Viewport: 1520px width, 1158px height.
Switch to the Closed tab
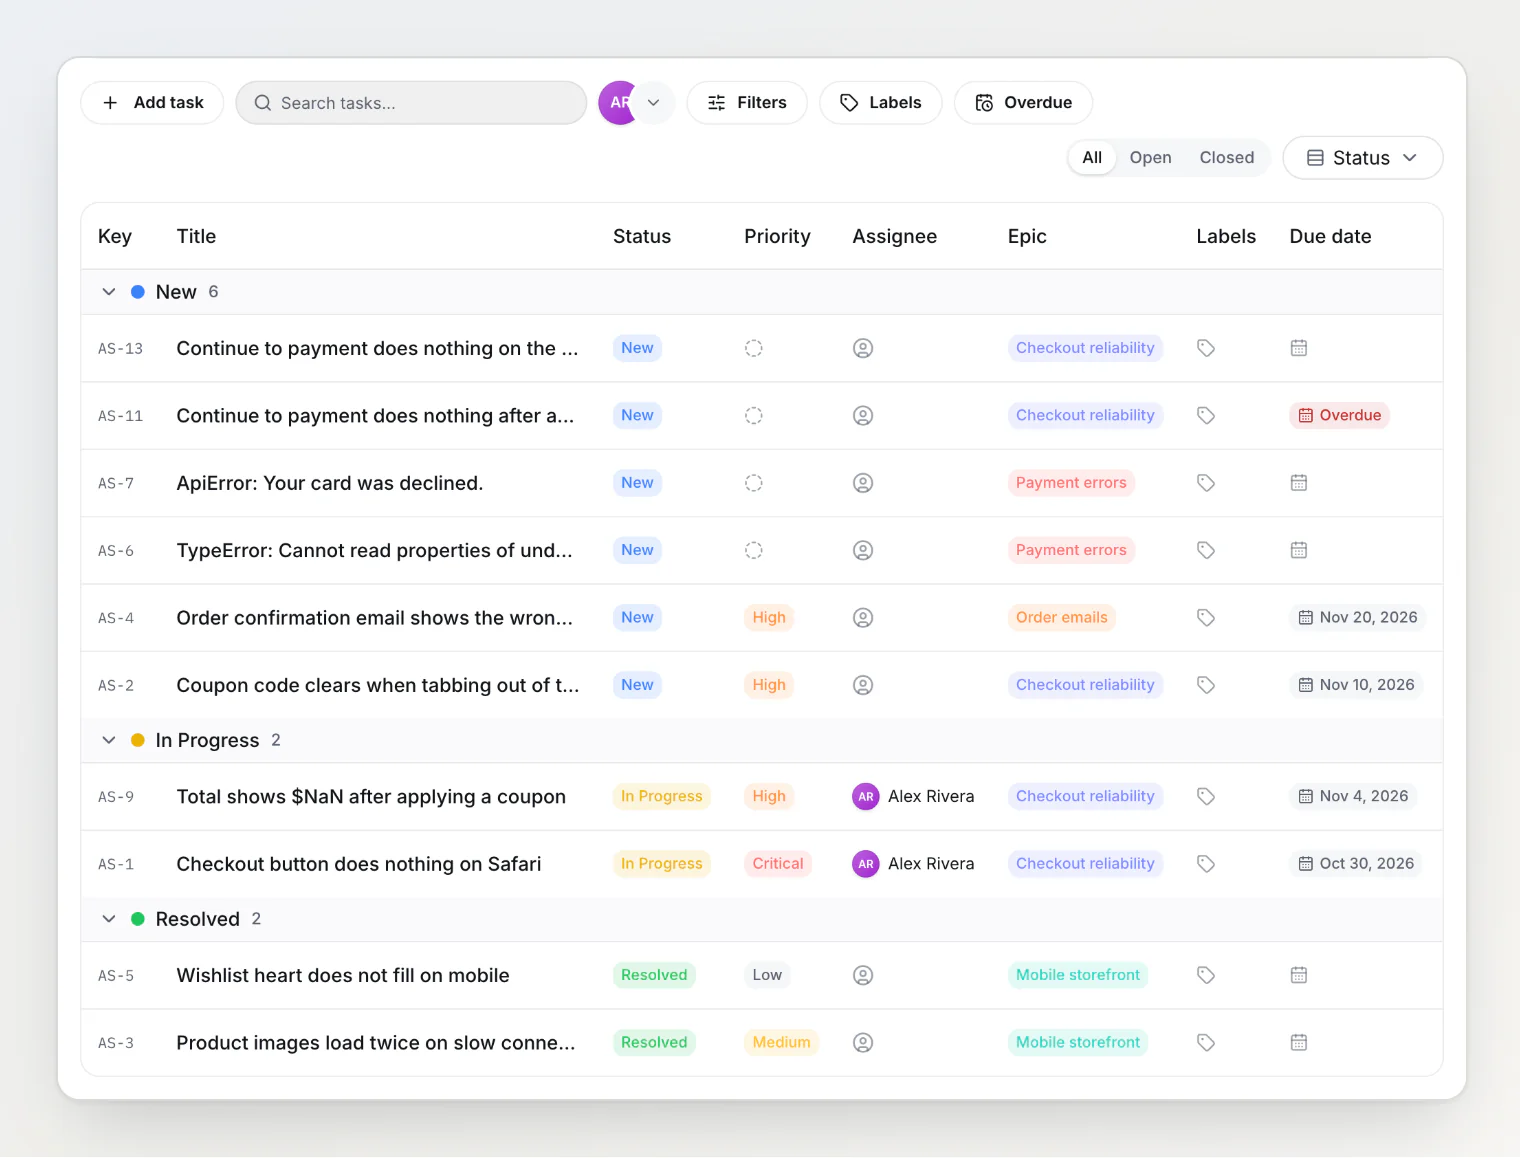pyautogui.click(x=1227, y=158)
